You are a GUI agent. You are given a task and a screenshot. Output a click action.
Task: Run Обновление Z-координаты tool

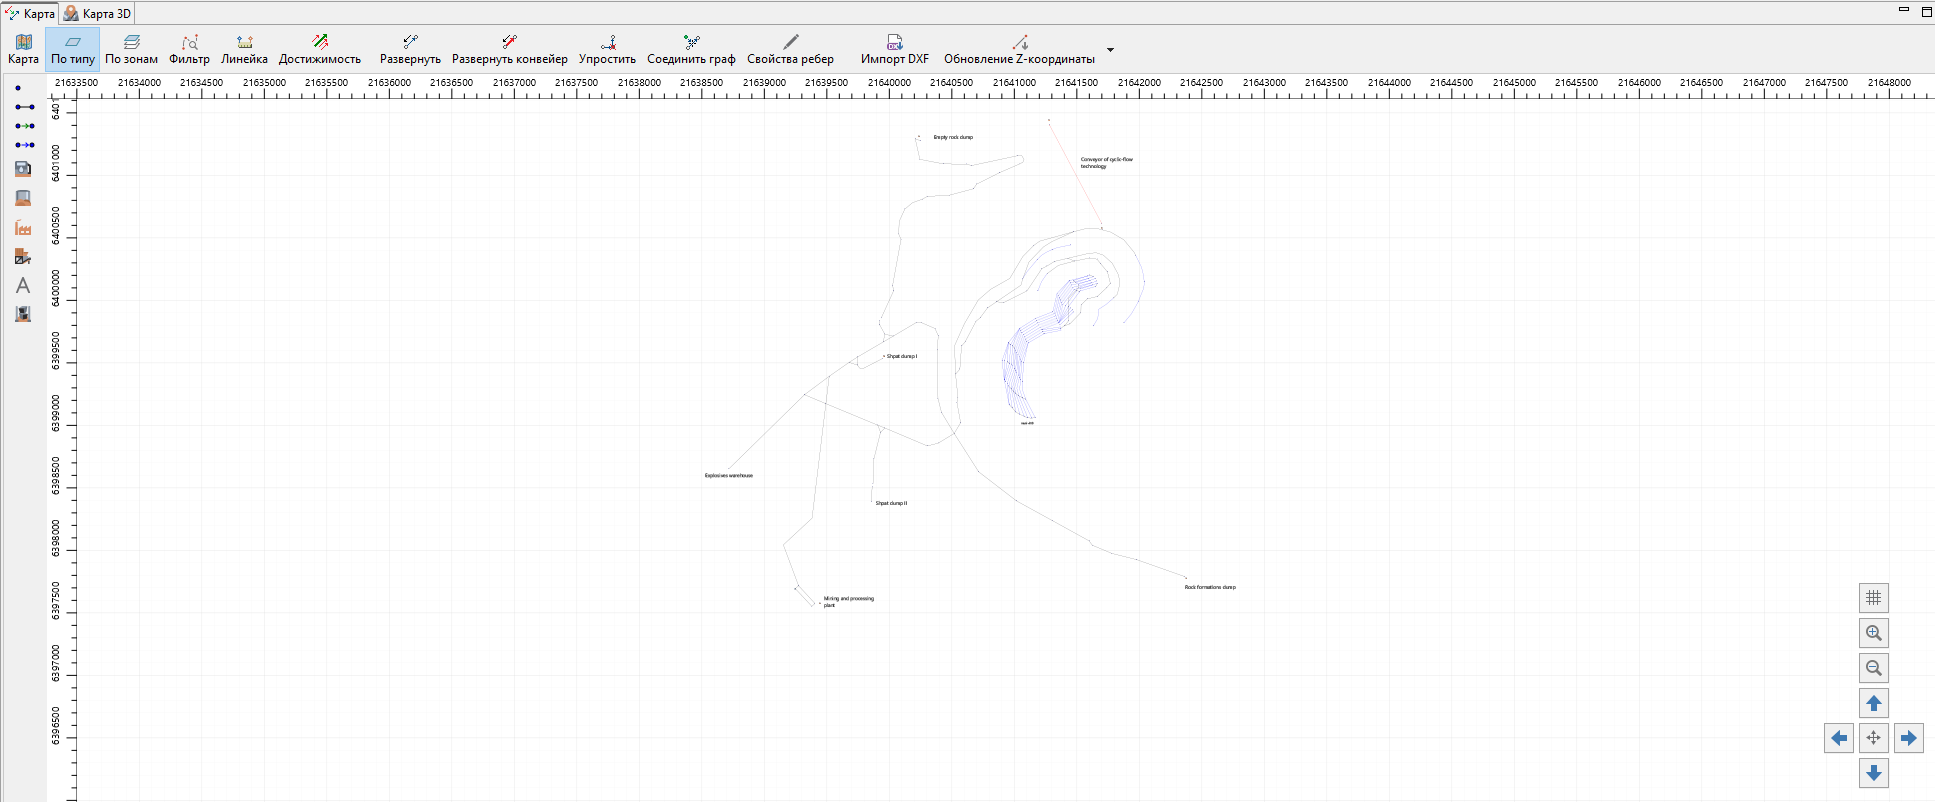pyautogui.click(x=1019, y=49)
